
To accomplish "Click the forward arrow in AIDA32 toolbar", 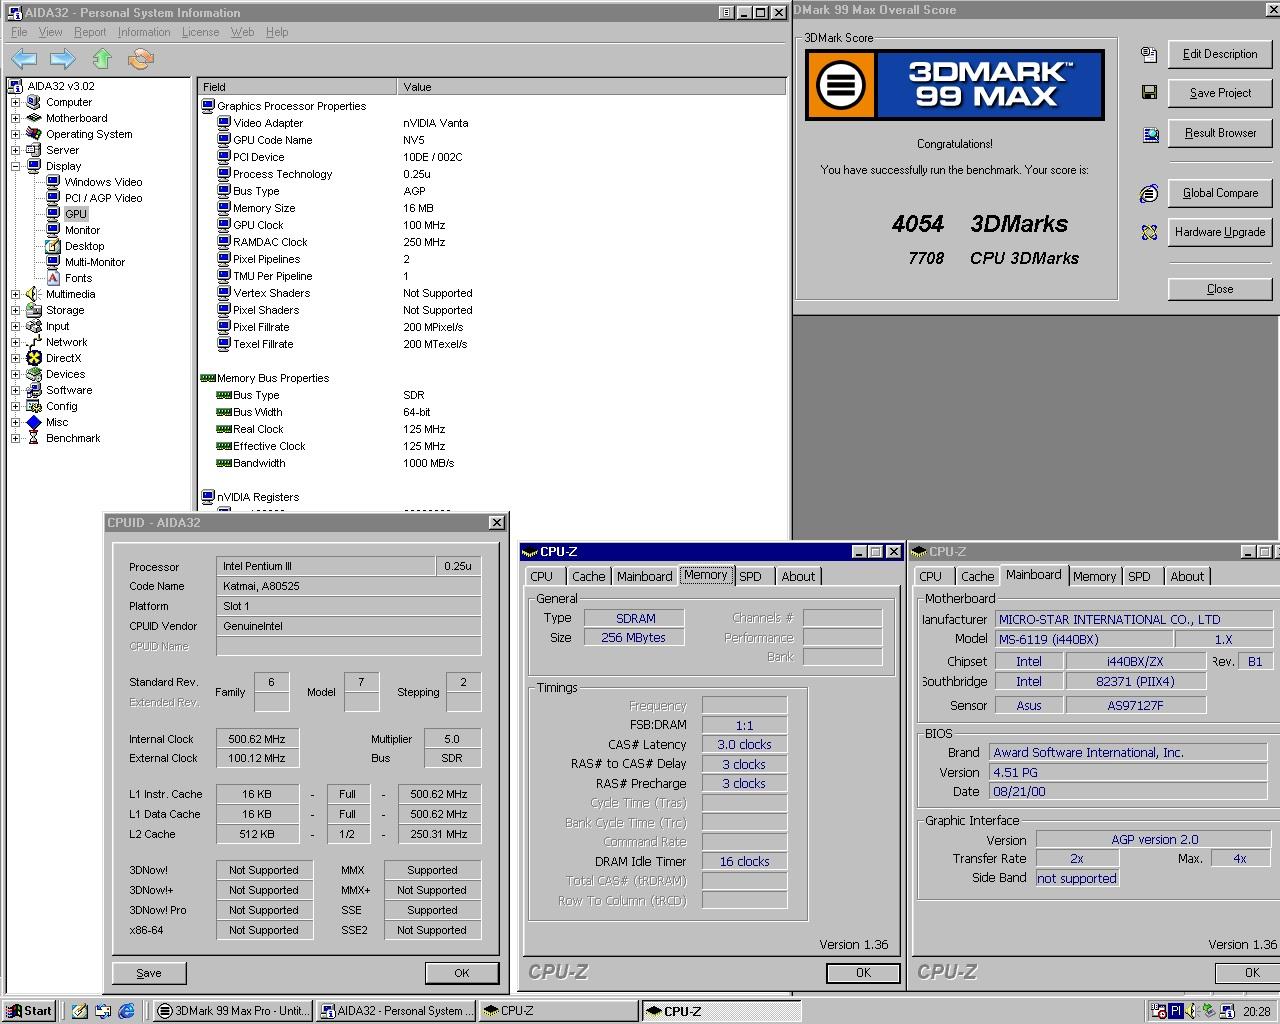I will click(62, 59).
